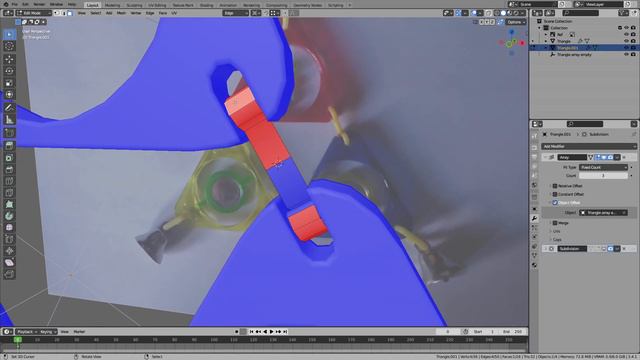Hide the Triangle object eye icon
The width and height of the screenshot is (640, 360).
626,41
